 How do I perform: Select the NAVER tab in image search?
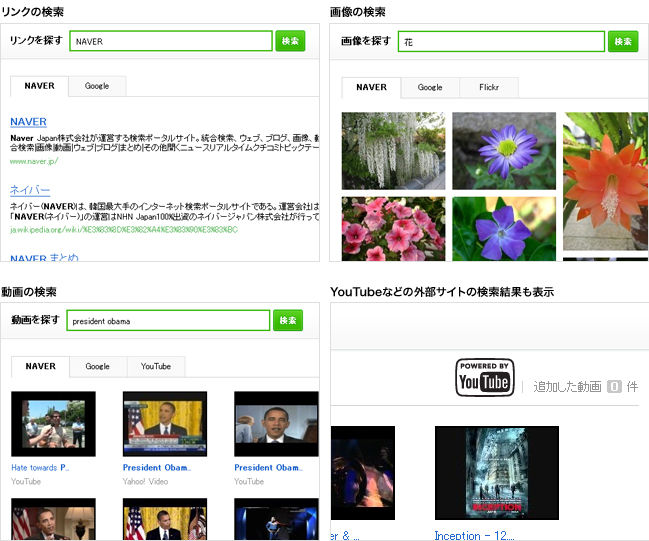(371, 87)
